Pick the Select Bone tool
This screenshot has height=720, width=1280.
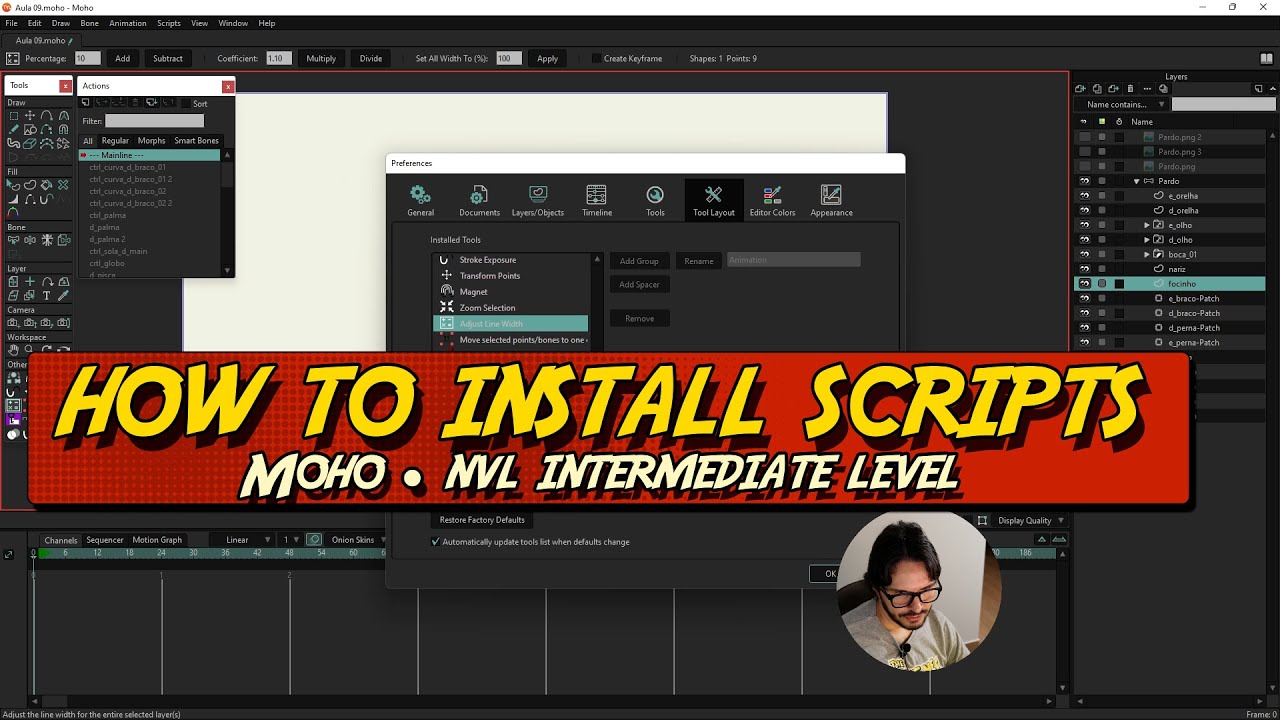(13, 240)
